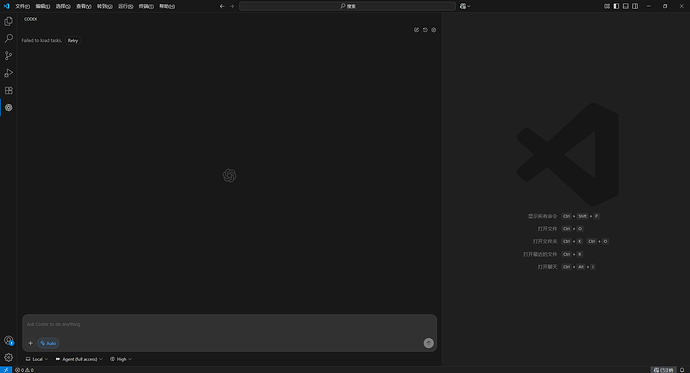The height and width of the screenshot is (373, 690).
Task: Open Codex settings gear in panel header
Action: [x=433, y=30]
